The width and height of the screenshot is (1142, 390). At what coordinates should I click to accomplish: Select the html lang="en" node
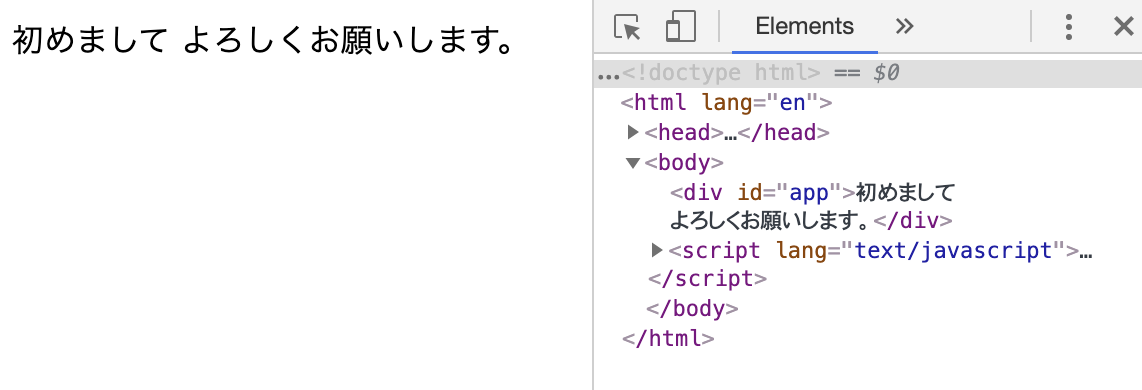(725, 103)
